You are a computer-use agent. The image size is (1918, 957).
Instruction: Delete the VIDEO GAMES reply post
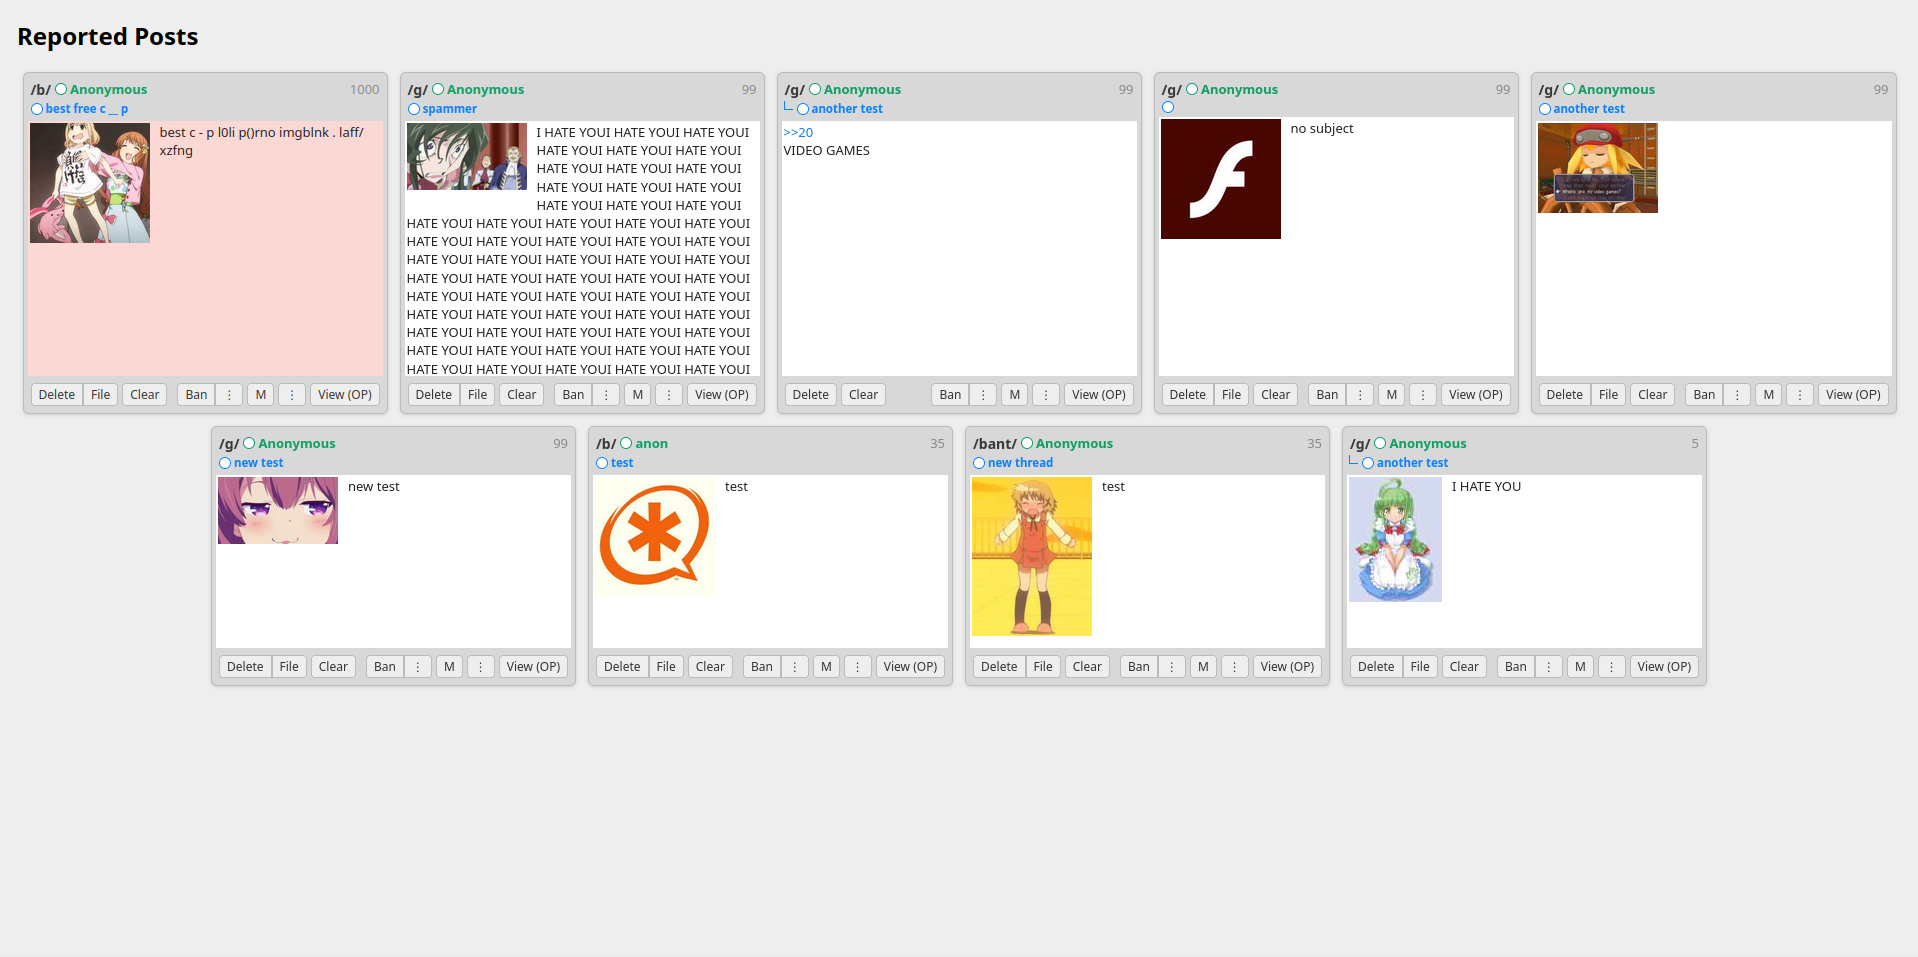pos(810,395)
